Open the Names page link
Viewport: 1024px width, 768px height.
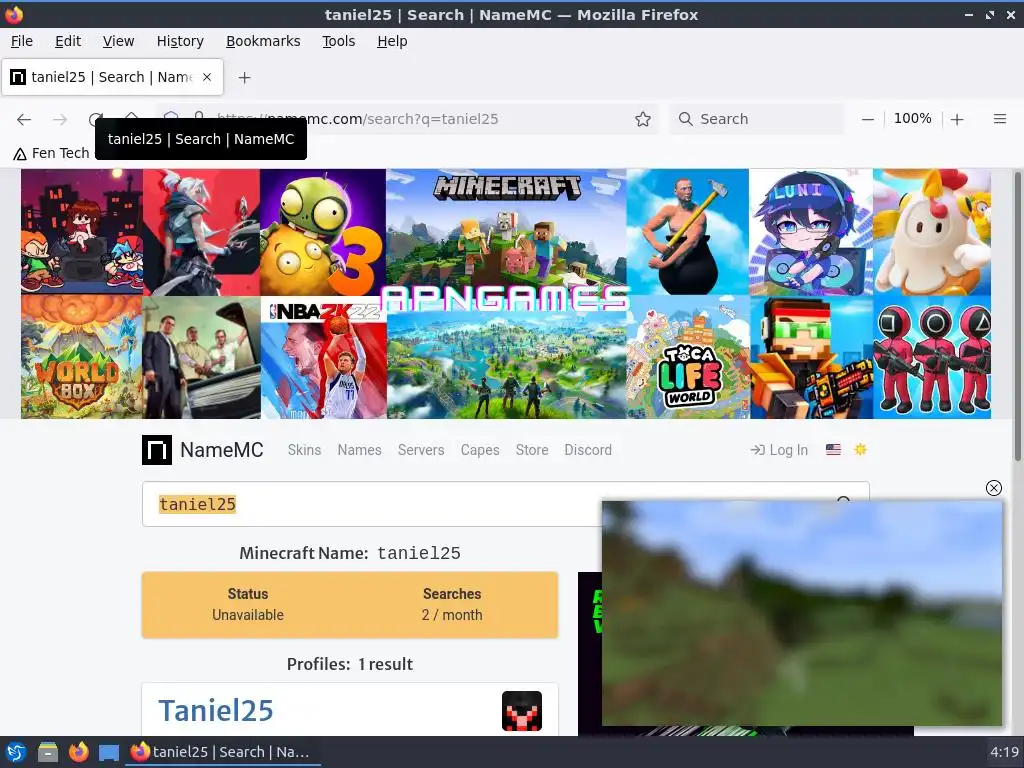click(359, 450)
